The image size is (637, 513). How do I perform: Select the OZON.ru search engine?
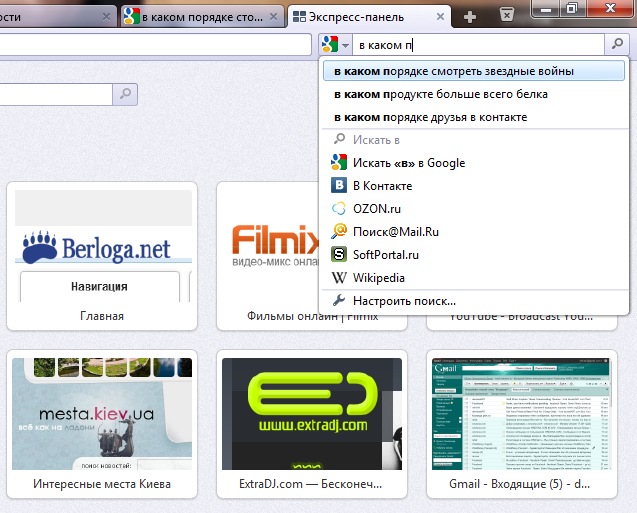[474, 209]
